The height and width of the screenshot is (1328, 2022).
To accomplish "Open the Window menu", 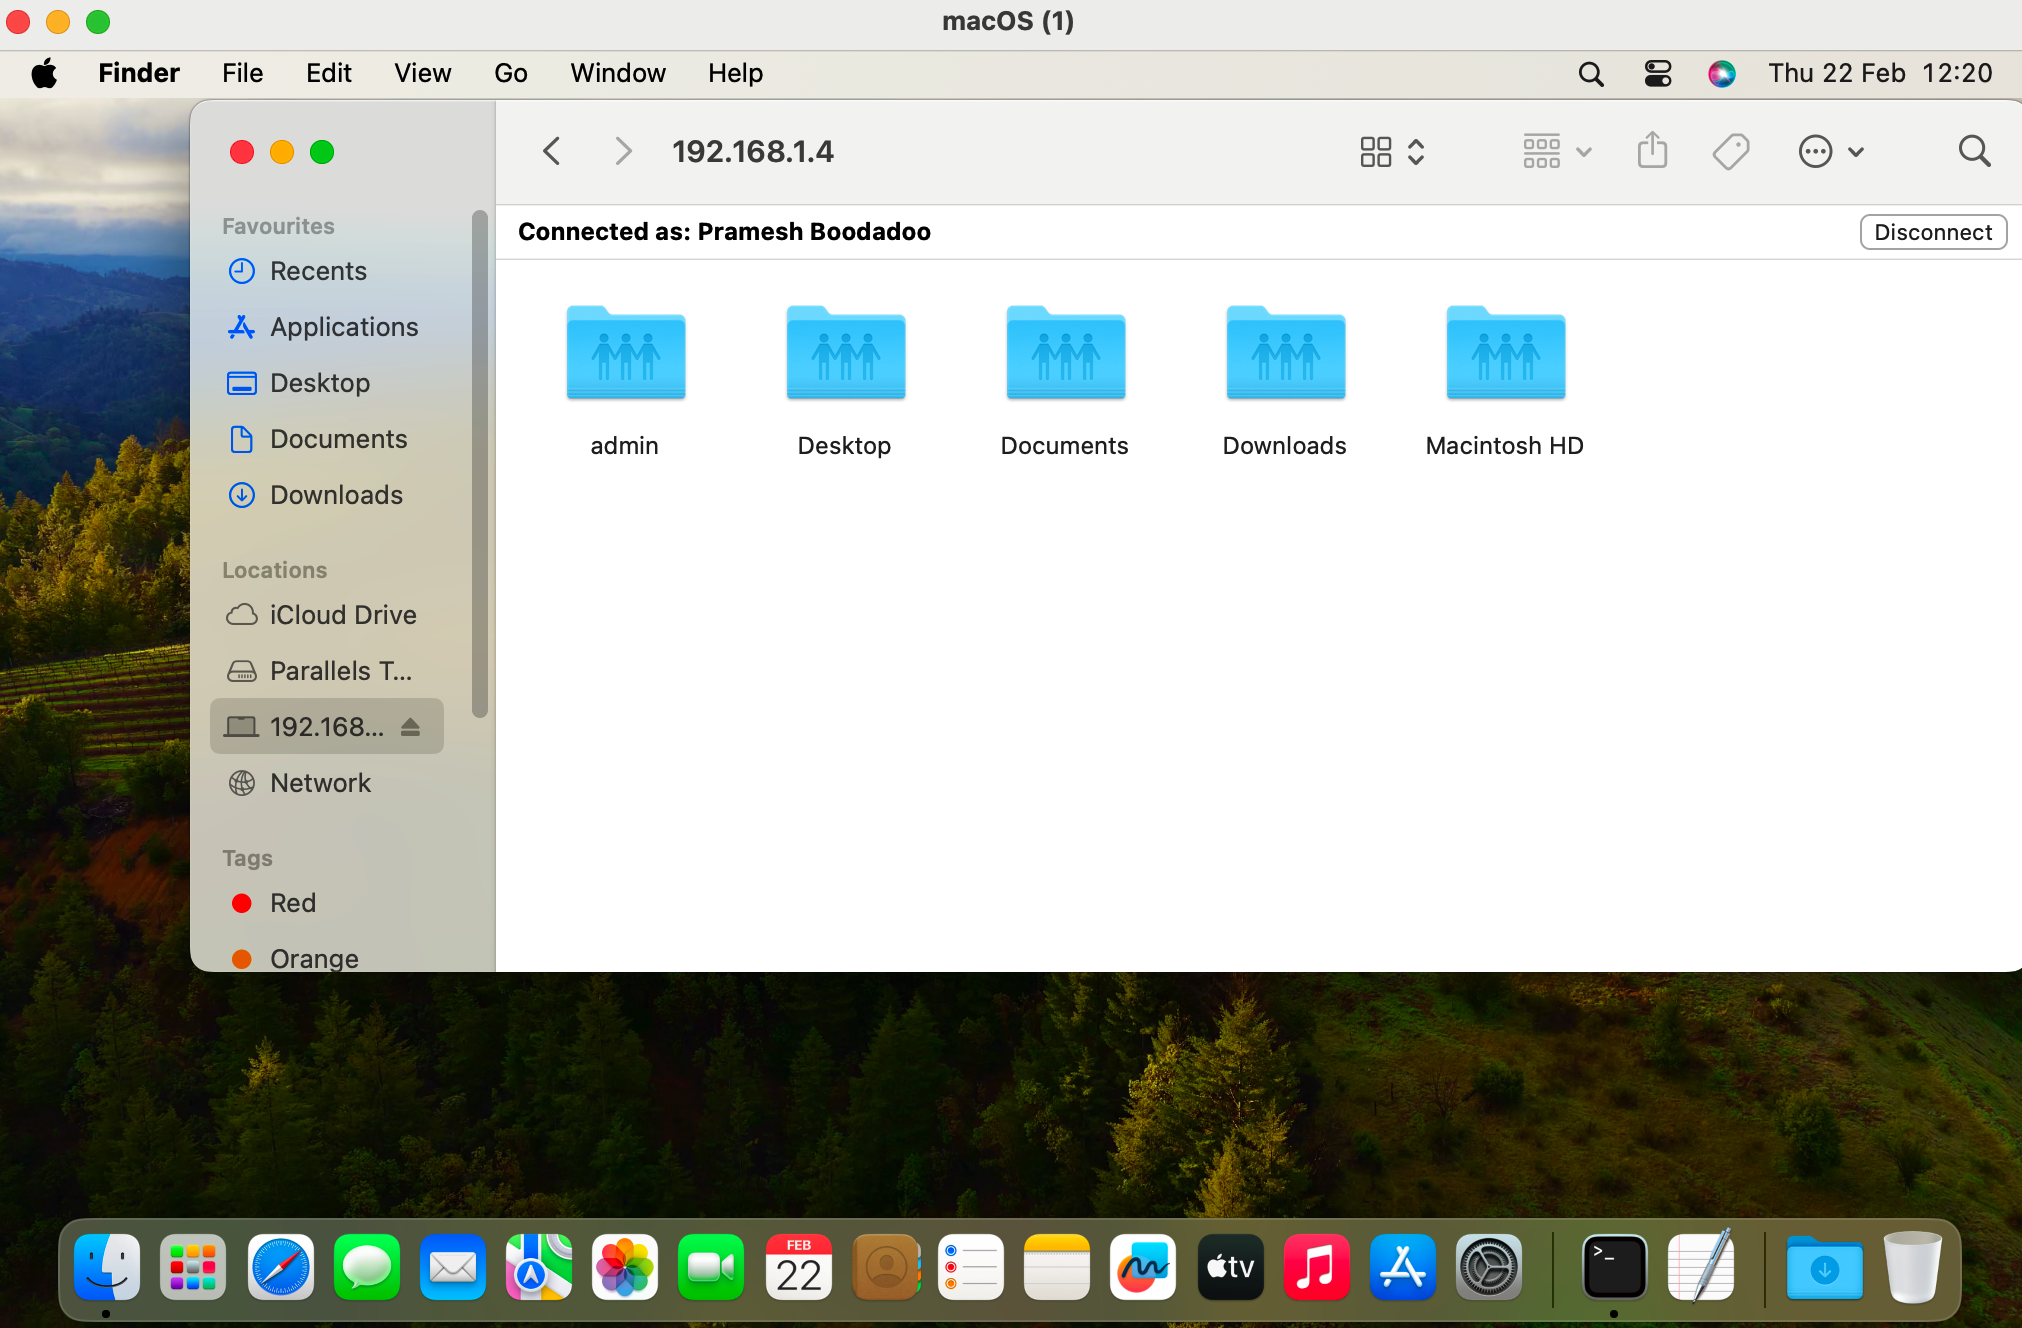I will [x=618, y=73].
